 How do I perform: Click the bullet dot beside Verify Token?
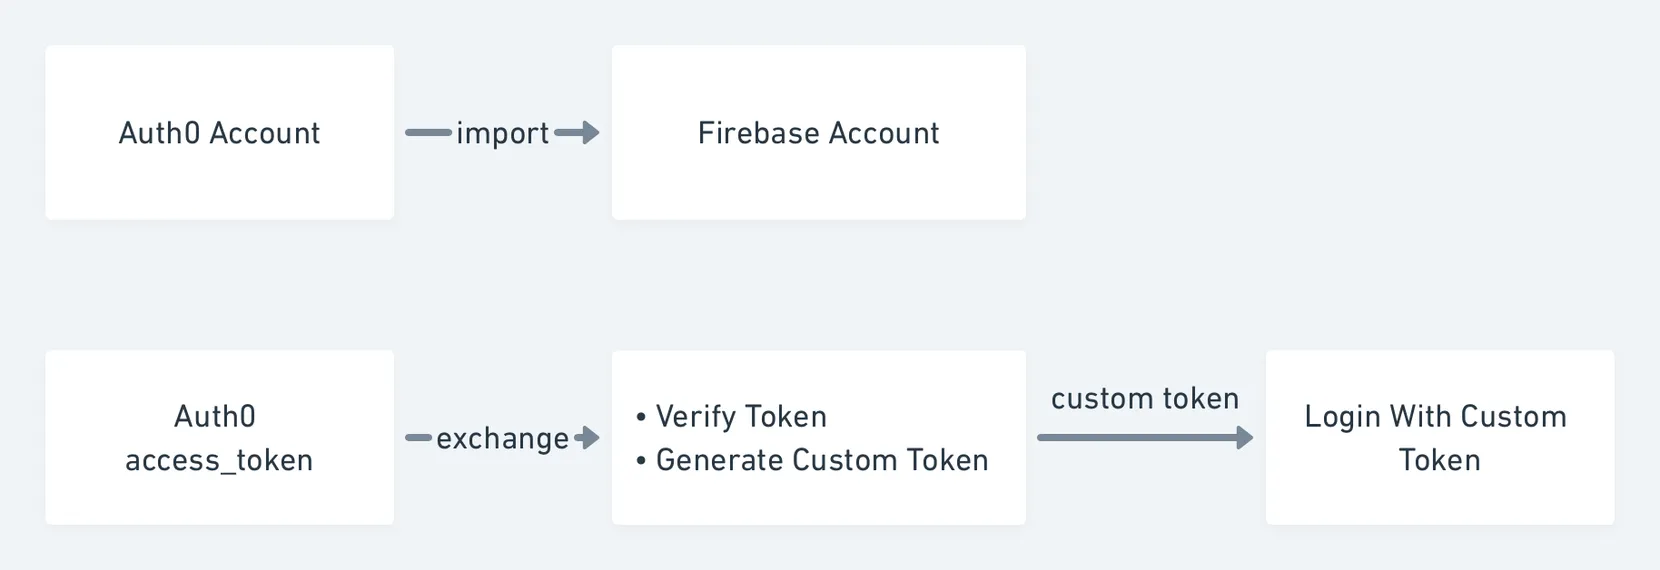pyautogui.click(x=641, y=417)
